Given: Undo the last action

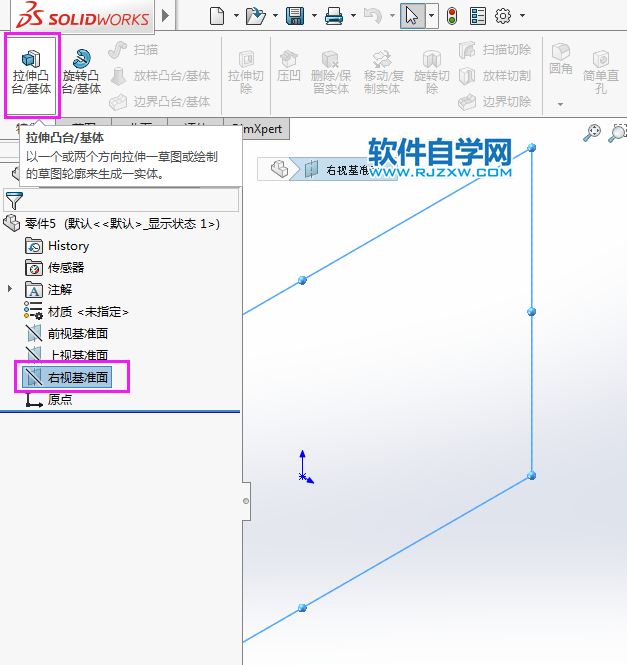Looking at the screenshot, I should pyautogui.click(x=373, y=16).
